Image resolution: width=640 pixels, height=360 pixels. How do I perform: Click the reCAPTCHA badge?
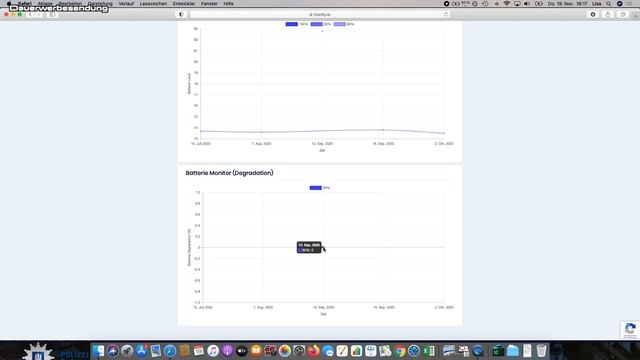(630, 329)
